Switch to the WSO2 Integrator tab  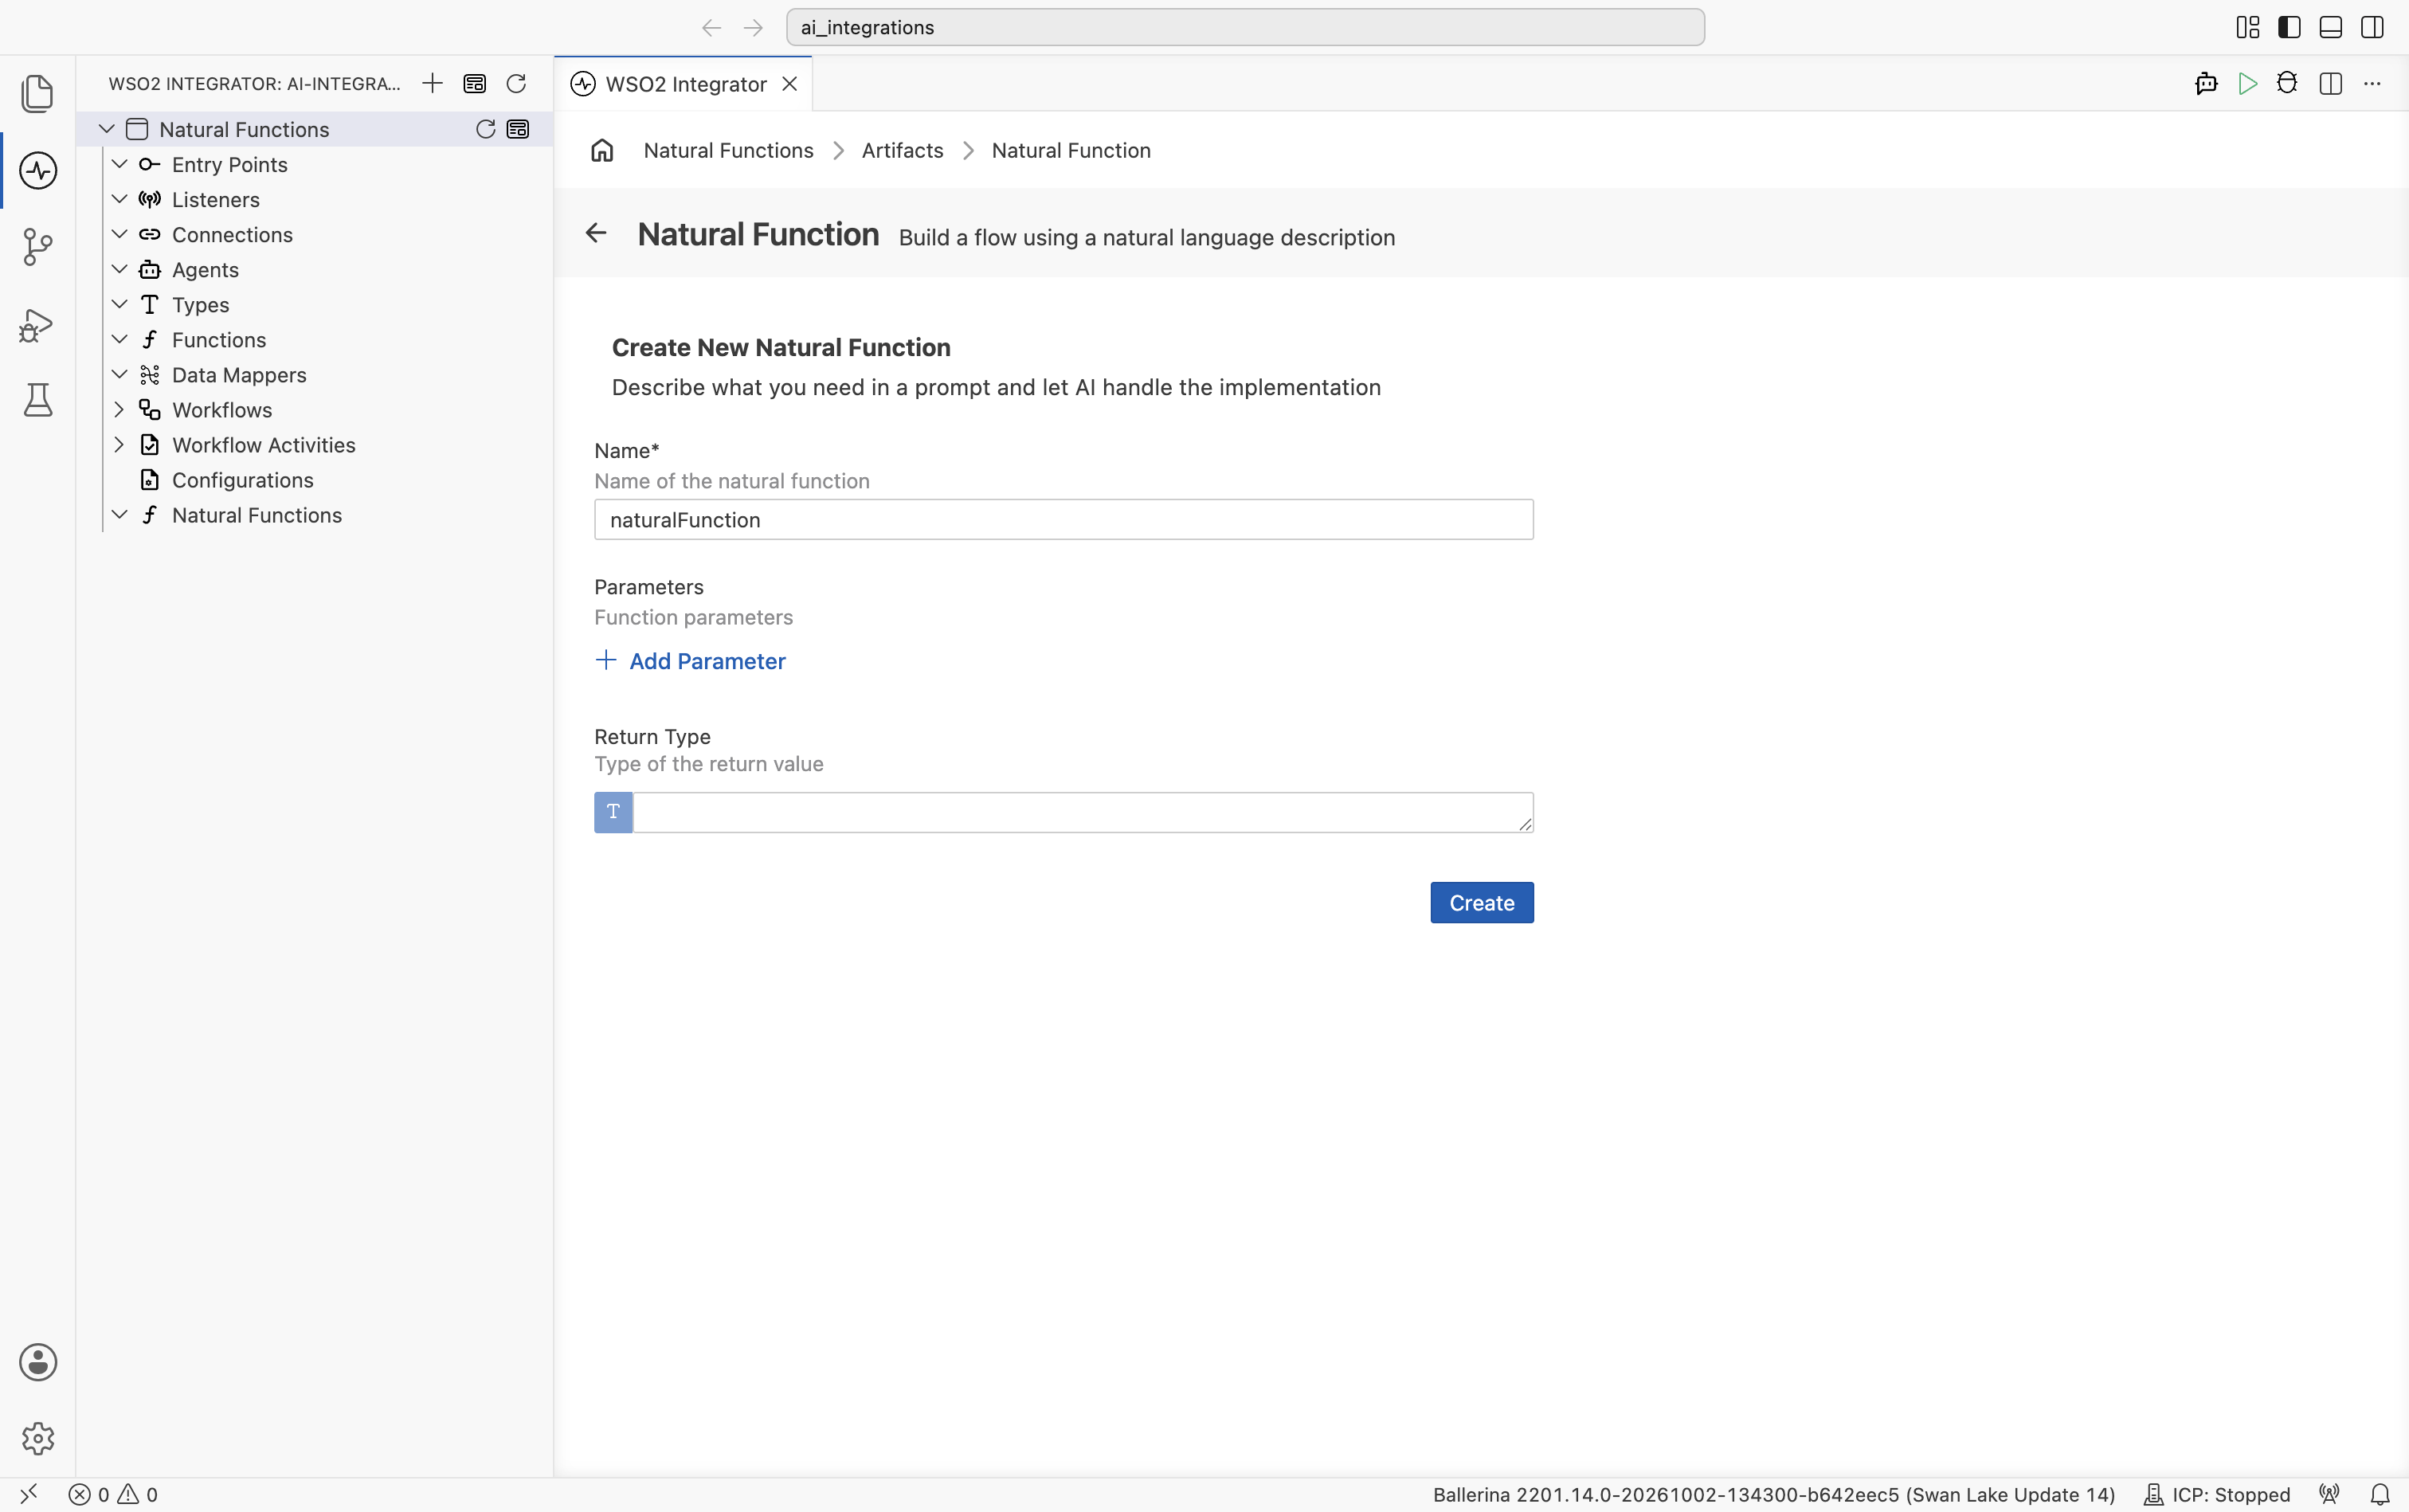point(685,84)
